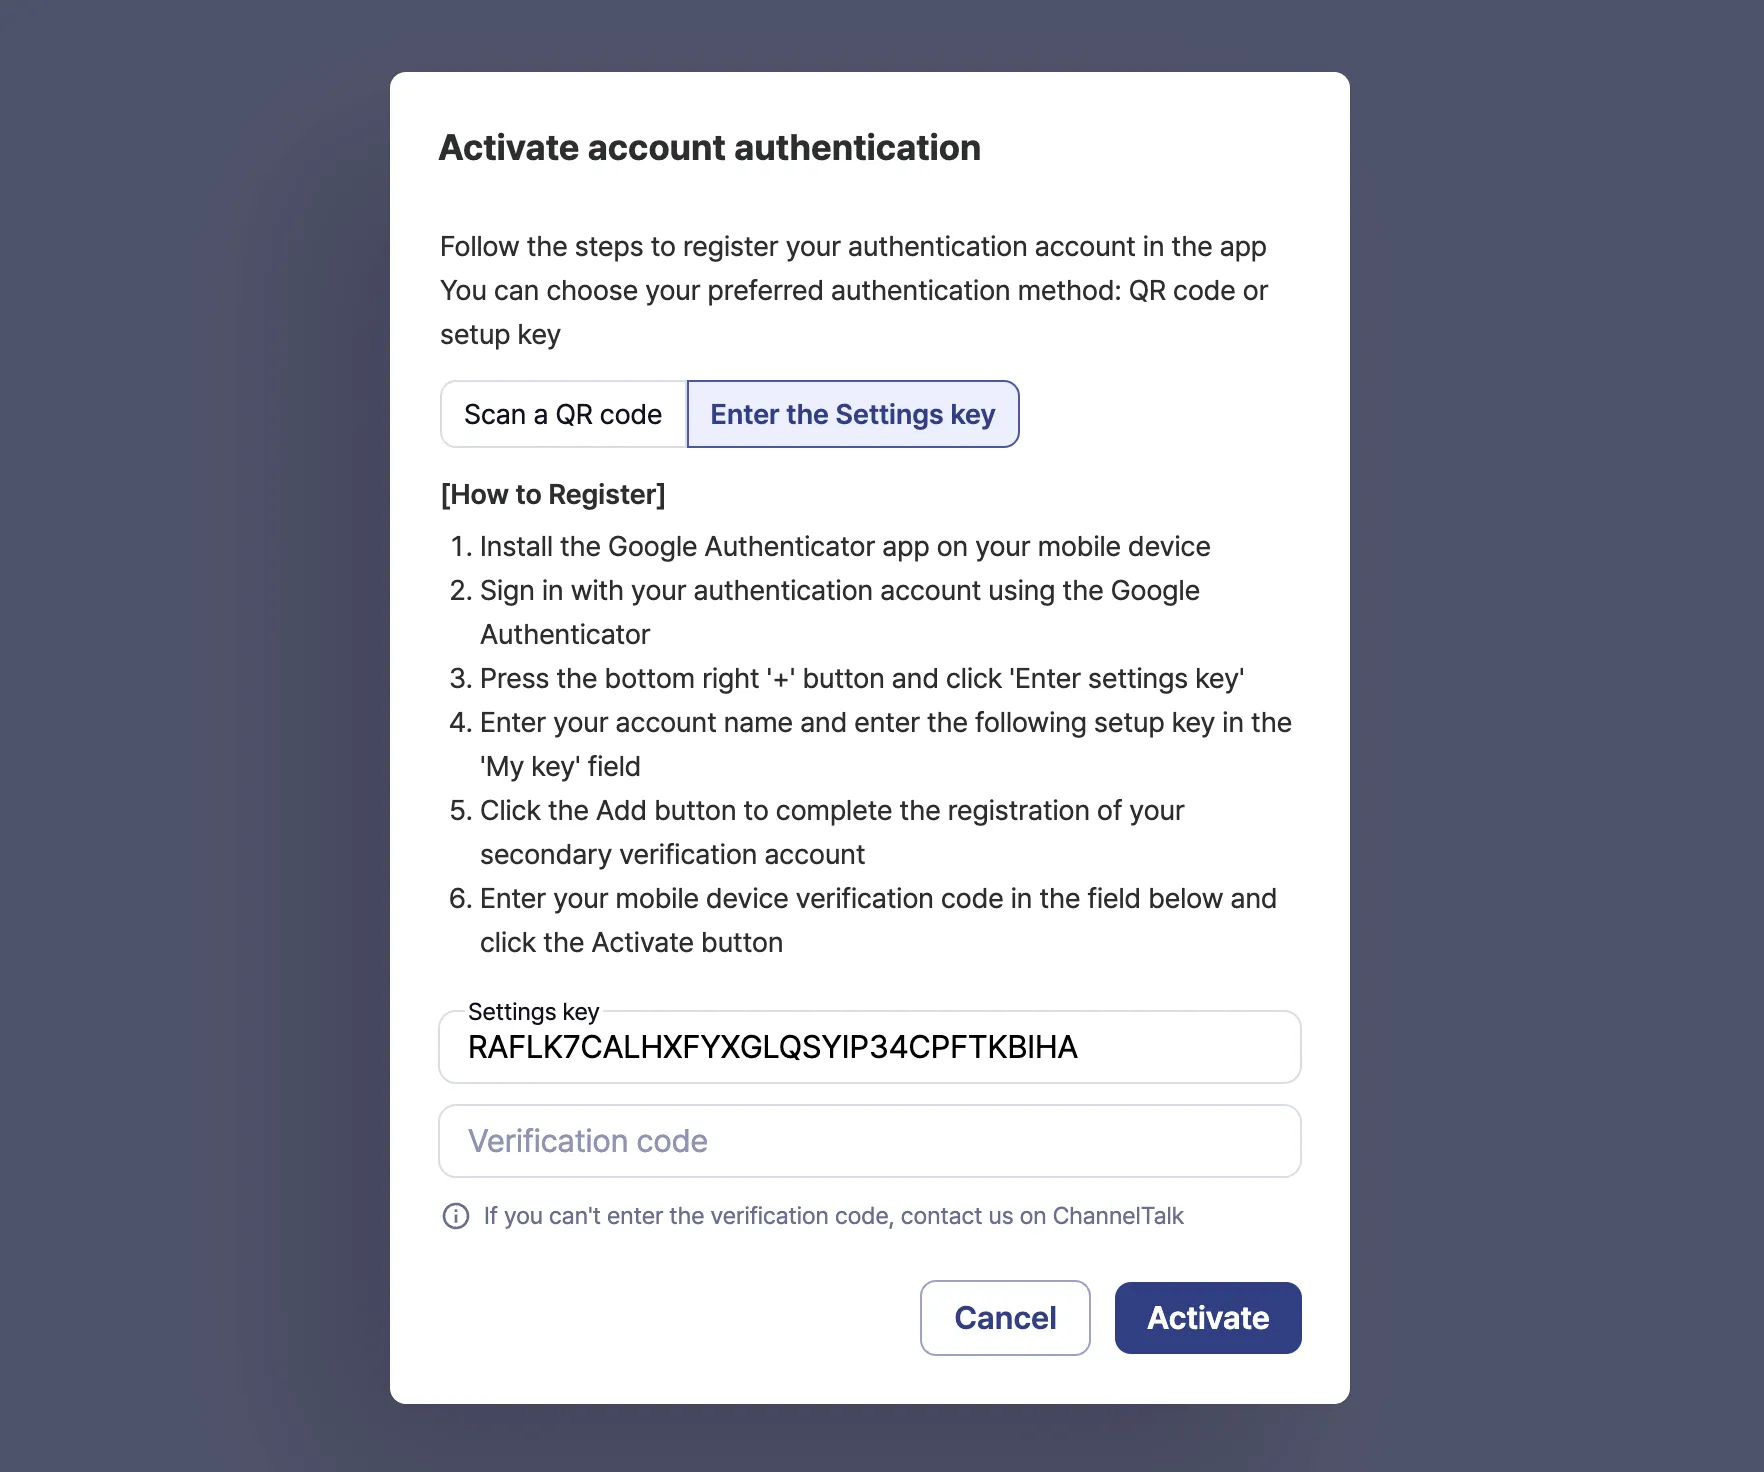Click step 1 about installing Google Authenticator
Screen dimensions: 1764x1472
tap(844, 547)
